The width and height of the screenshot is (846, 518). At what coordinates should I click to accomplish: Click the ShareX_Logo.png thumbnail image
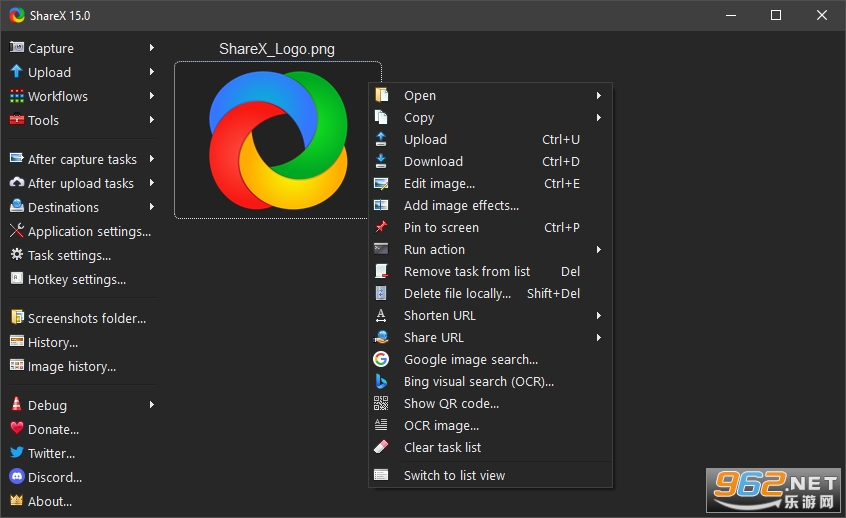pyautogui.click(x=278, y=140)
